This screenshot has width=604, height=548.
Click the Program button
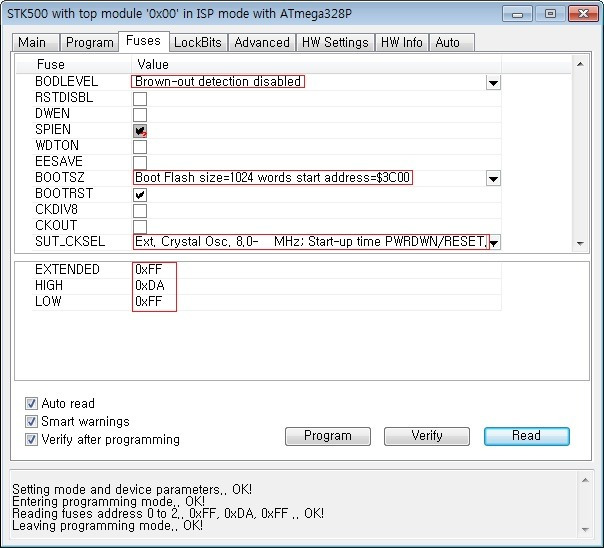point(328,436)
